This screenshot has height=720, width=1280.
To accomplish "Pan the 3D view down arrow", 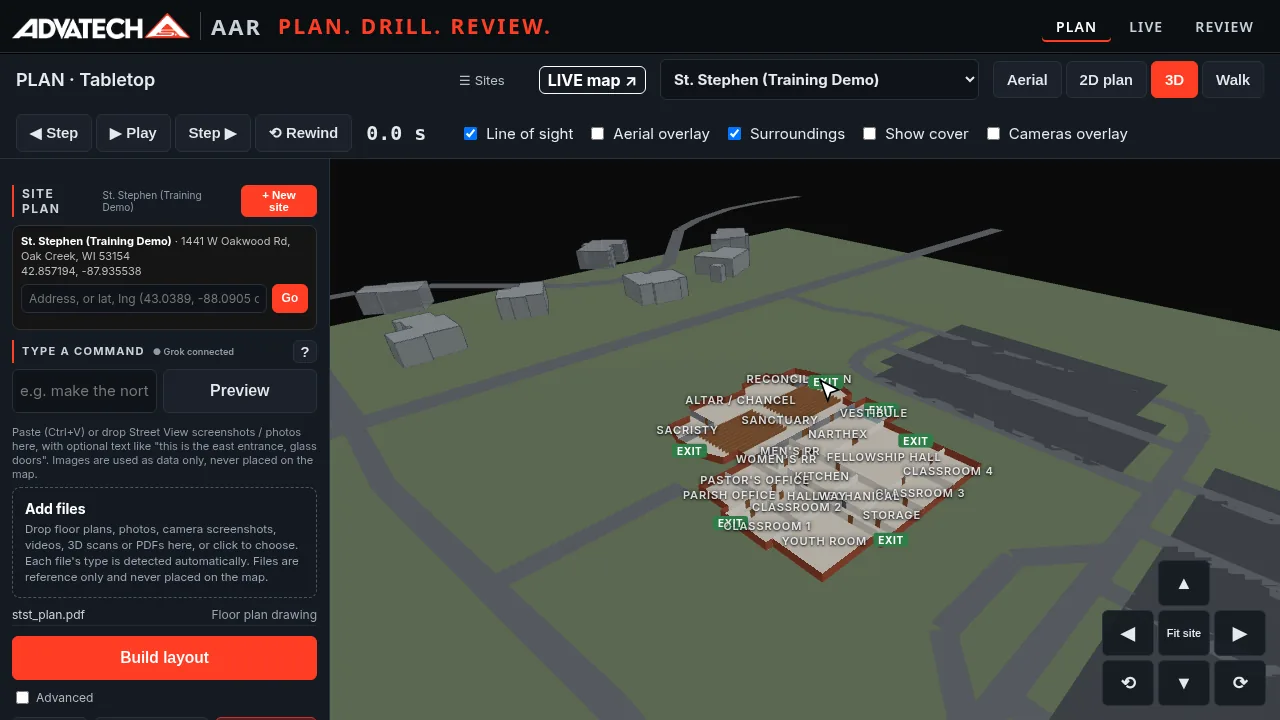I will pyautogui.click(x=1184, y=683).
